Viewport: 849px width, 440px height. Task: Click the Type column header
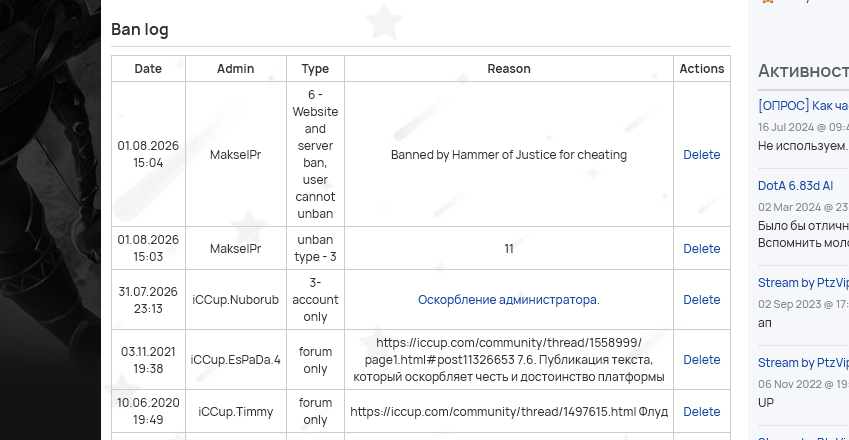click(x=315, y=69)
